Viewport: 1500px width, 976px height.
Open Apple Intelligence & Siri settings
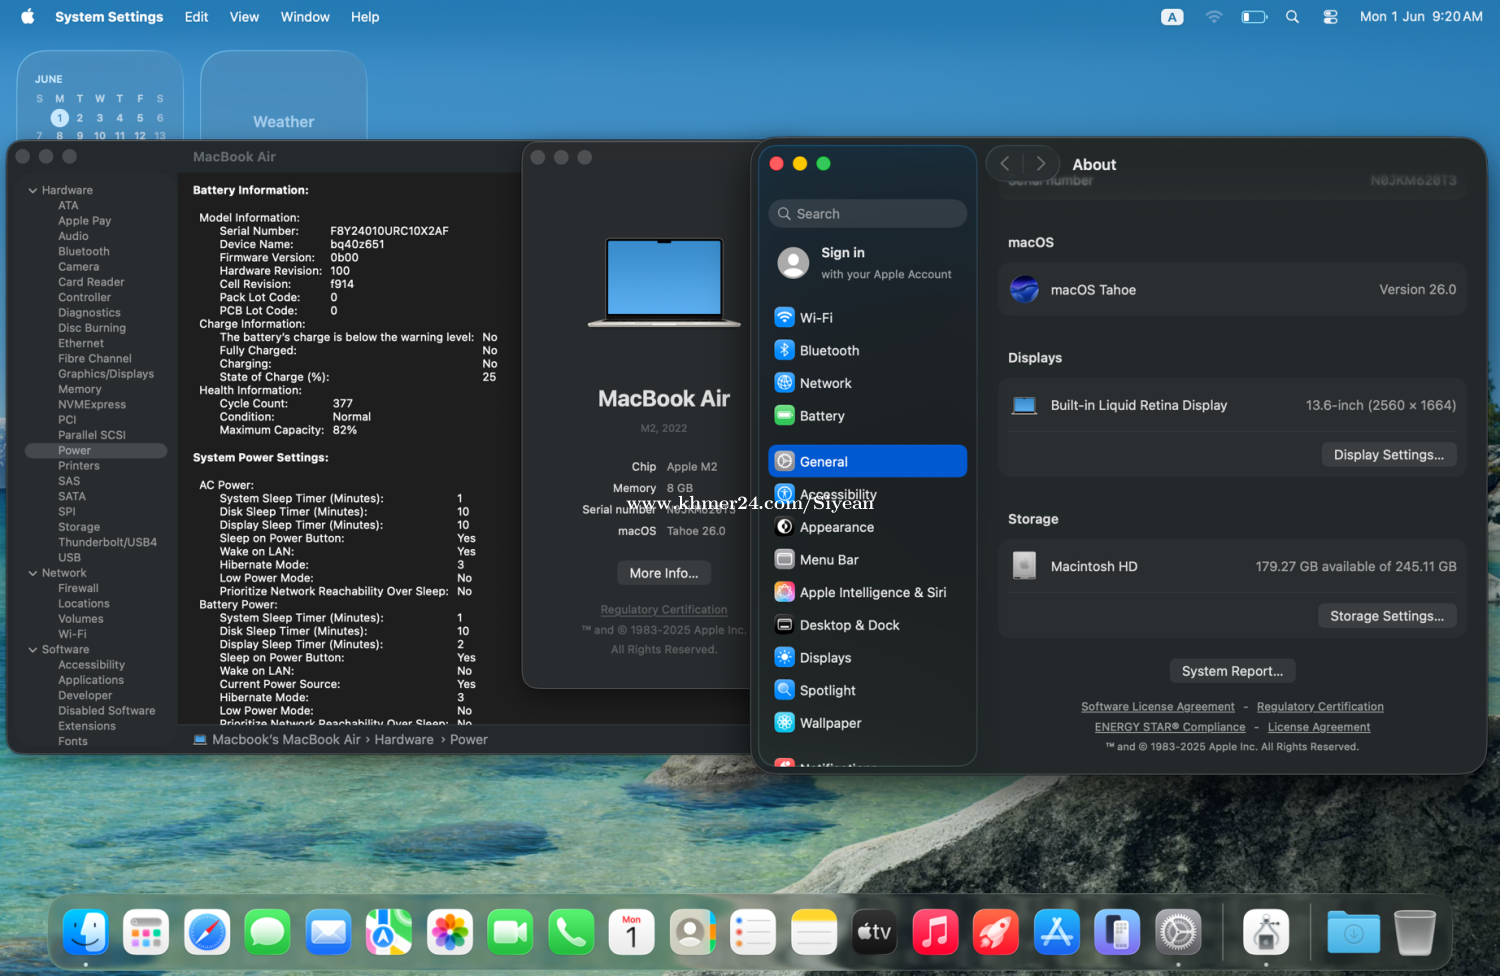coord(868,592)
